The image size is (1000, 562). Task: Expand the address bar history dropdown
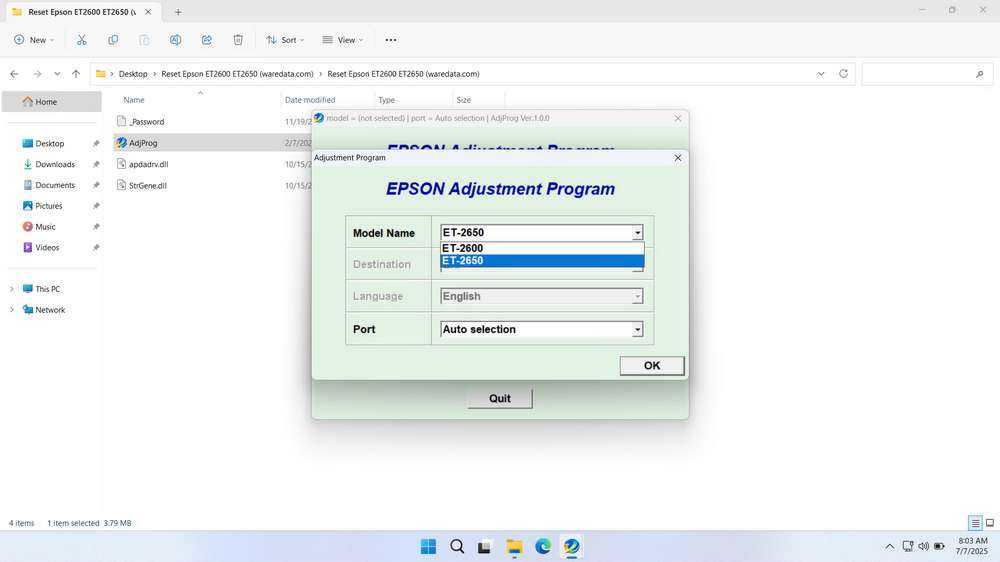[821, 74]
